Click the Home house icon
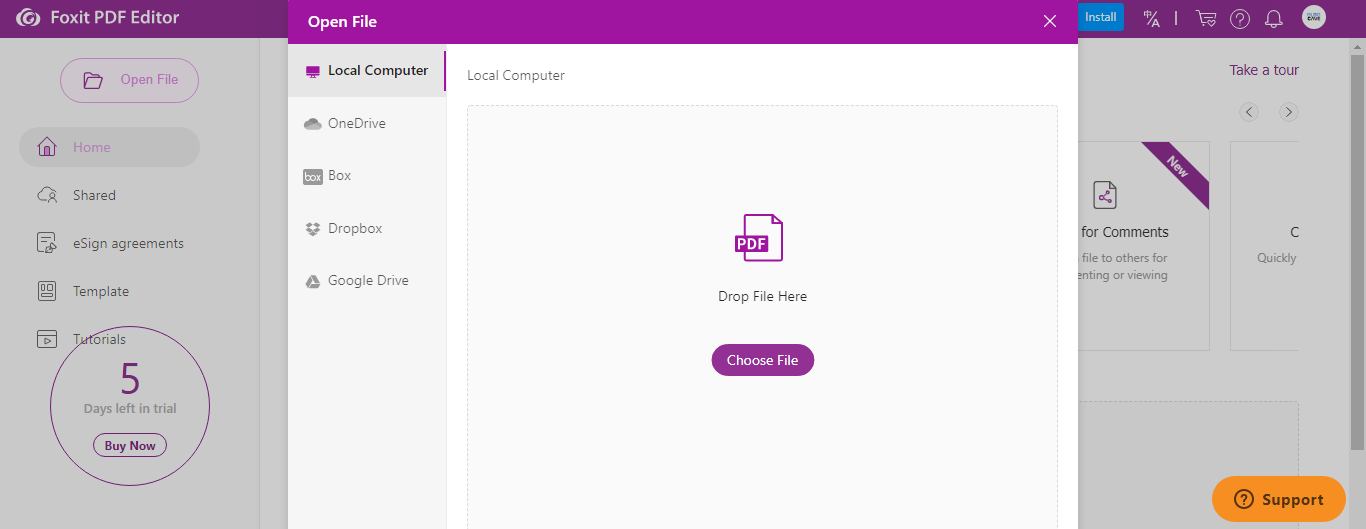Viewport: 1366px width, 529px height. pos(46,147)
